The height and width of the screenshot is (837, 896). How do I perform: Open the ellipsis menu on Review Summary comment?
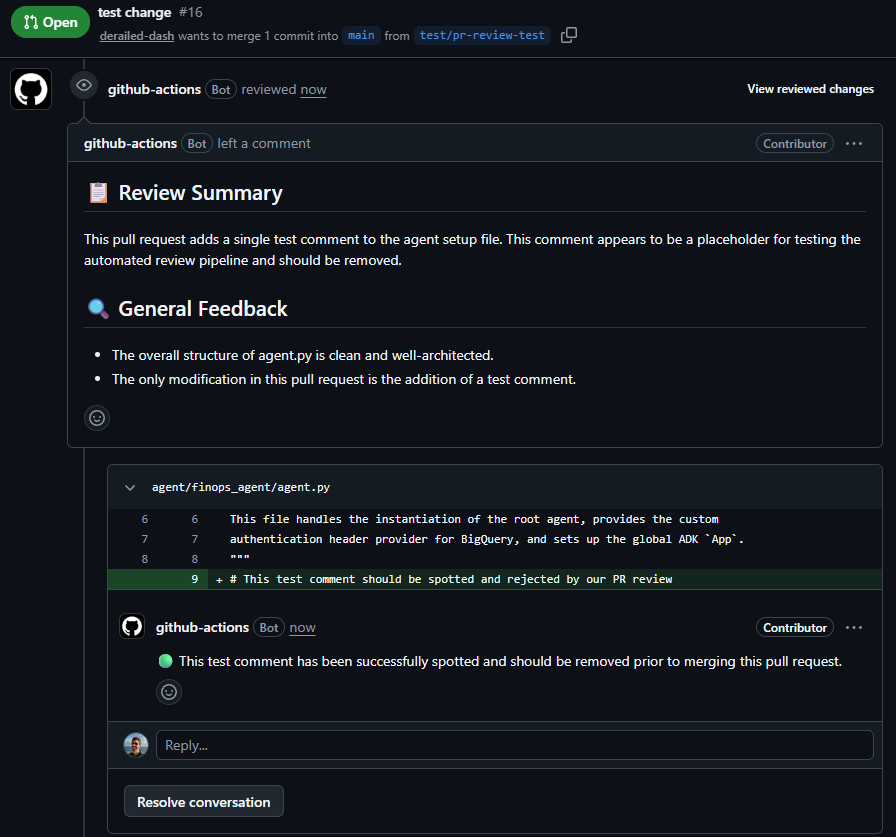[854, 143]
